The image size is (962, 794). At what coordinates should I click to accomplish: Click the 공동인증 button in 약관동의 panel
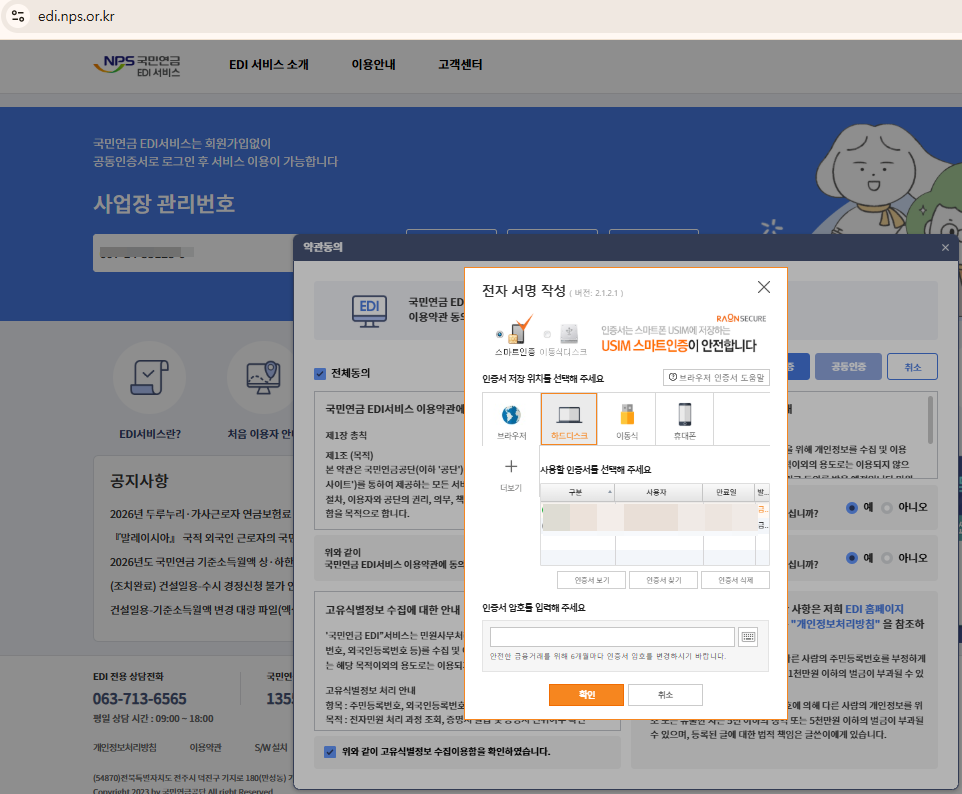click(x=848, y=366)
